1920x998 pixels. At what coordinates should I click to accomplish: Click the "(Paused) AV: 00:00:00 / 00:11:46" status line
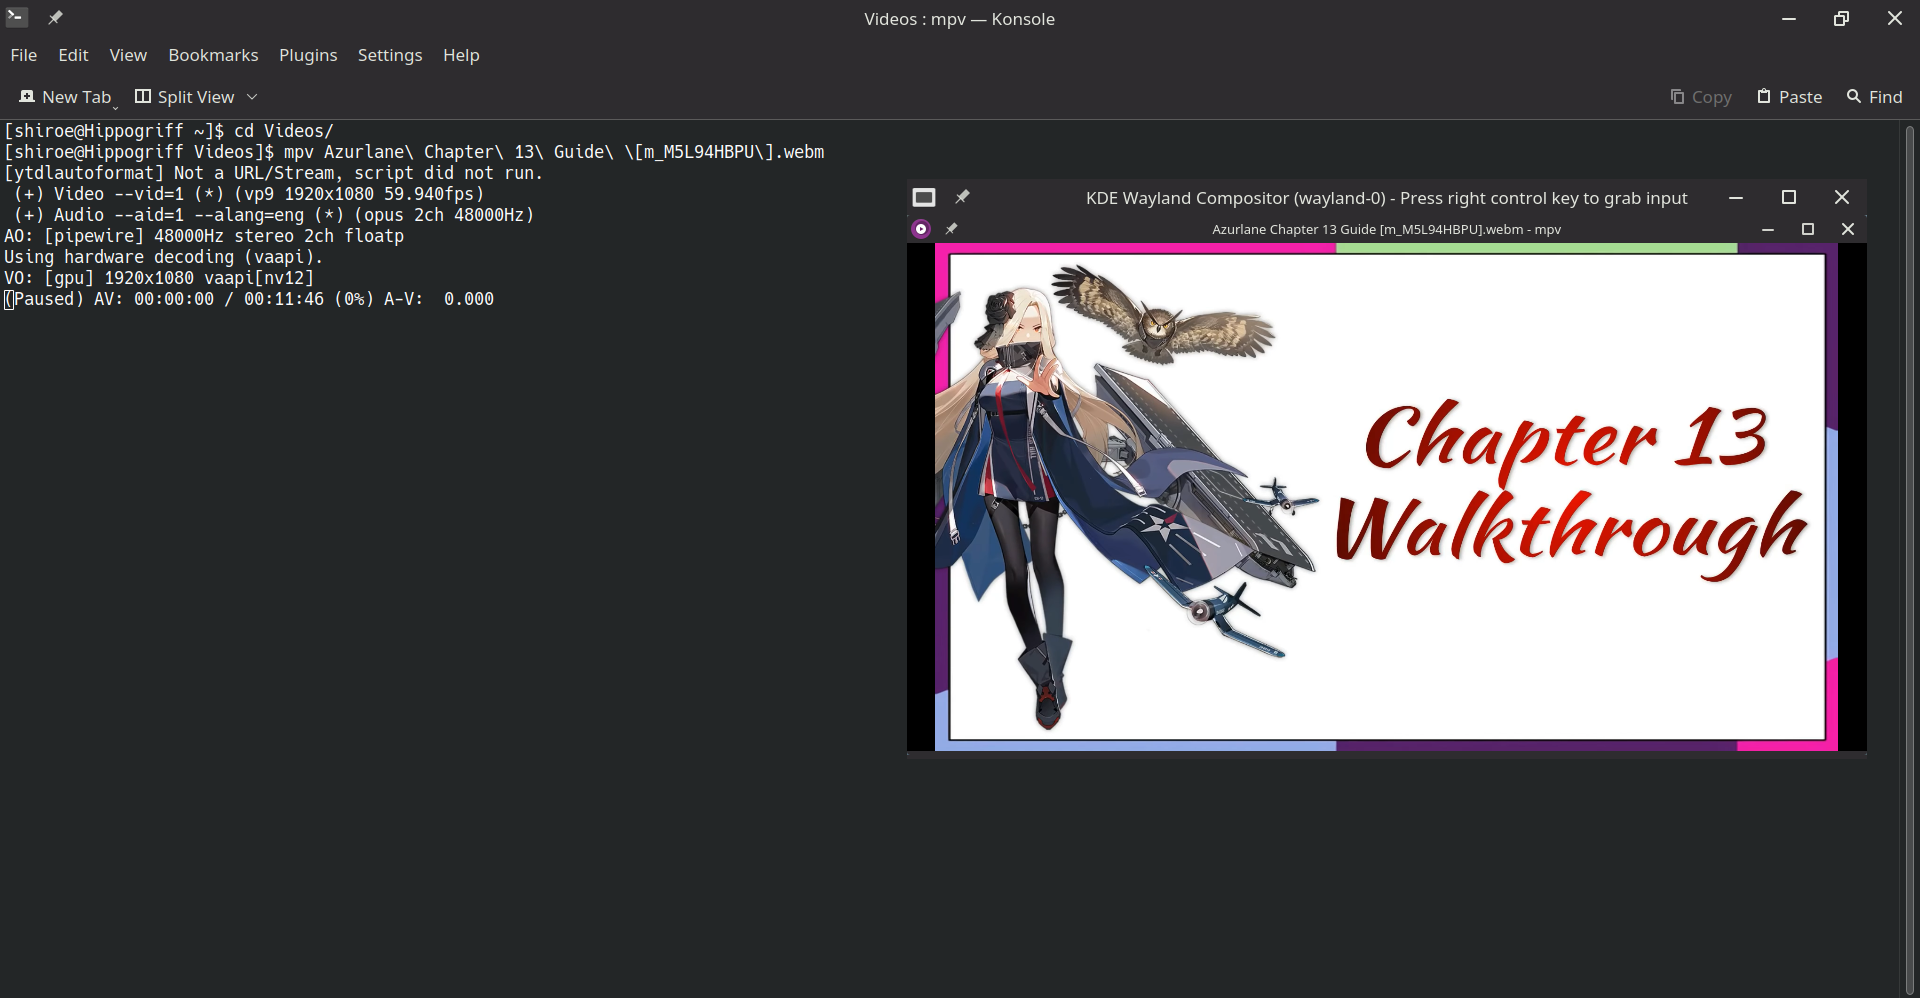tap(249, 299)
